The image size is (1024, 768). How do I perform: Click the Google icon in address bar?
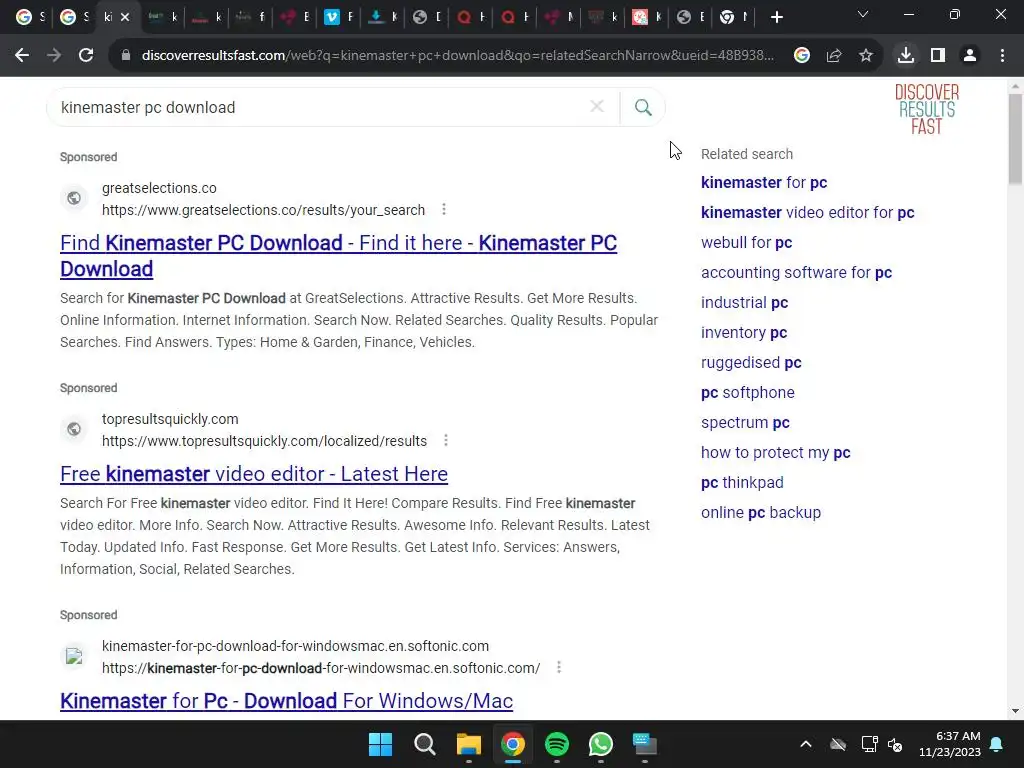[802, 56]
